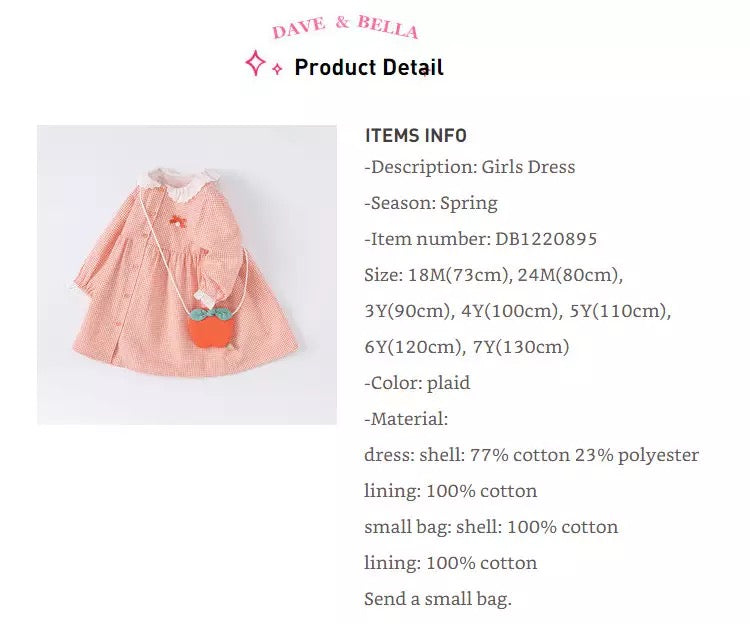Choose the 7Y(130cm) size
750x624 pixels.
(x=521, y=347)
